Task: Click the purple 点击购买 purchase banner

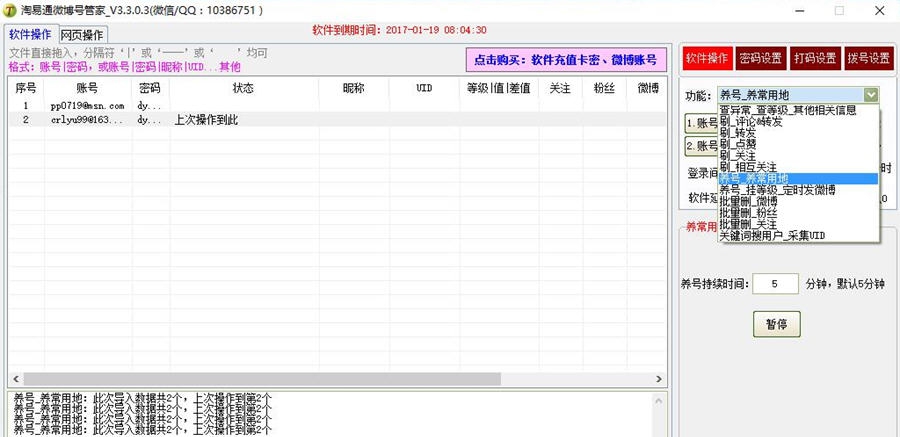Action: tap(566, 59)
